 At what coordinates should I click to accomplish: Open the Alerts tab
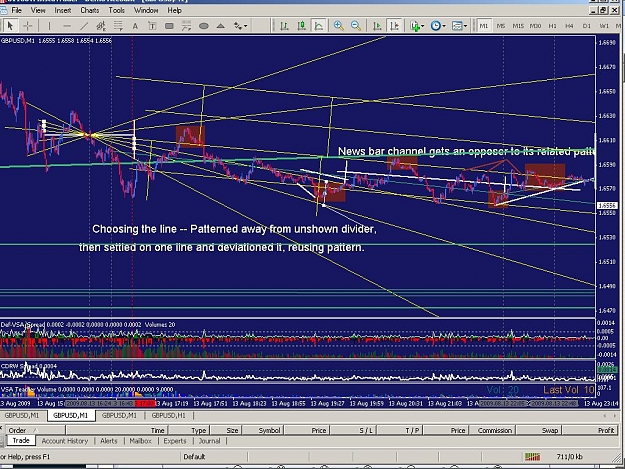point(108,441)
